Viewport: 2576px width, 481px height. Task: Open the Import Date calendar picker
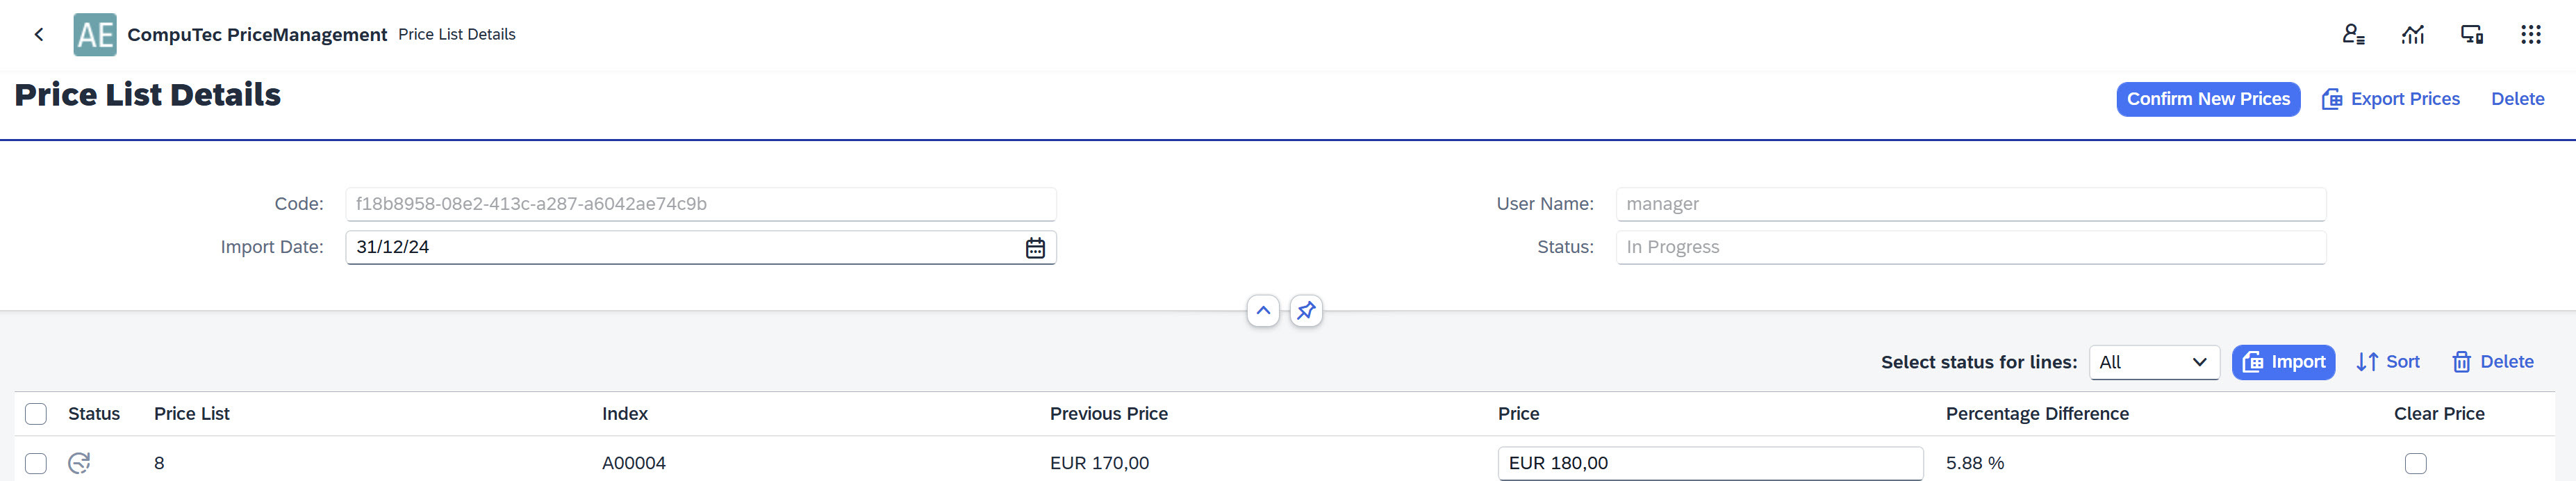click(1035, 248)
